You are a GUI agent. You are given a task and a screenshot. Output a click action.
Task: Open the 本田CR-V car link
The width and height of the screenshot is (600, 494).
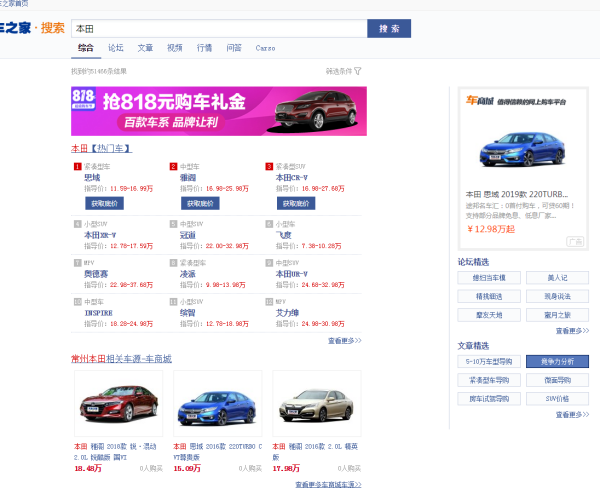pyautogui.click(x=292, y=178)
